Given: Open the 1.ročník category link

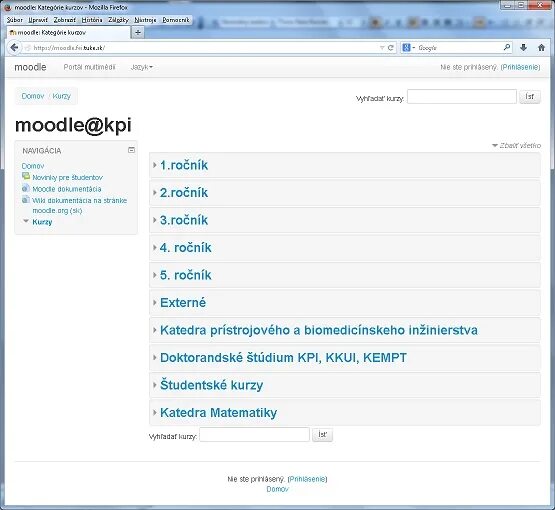Looking at the screenshot, I should (184, 165).
